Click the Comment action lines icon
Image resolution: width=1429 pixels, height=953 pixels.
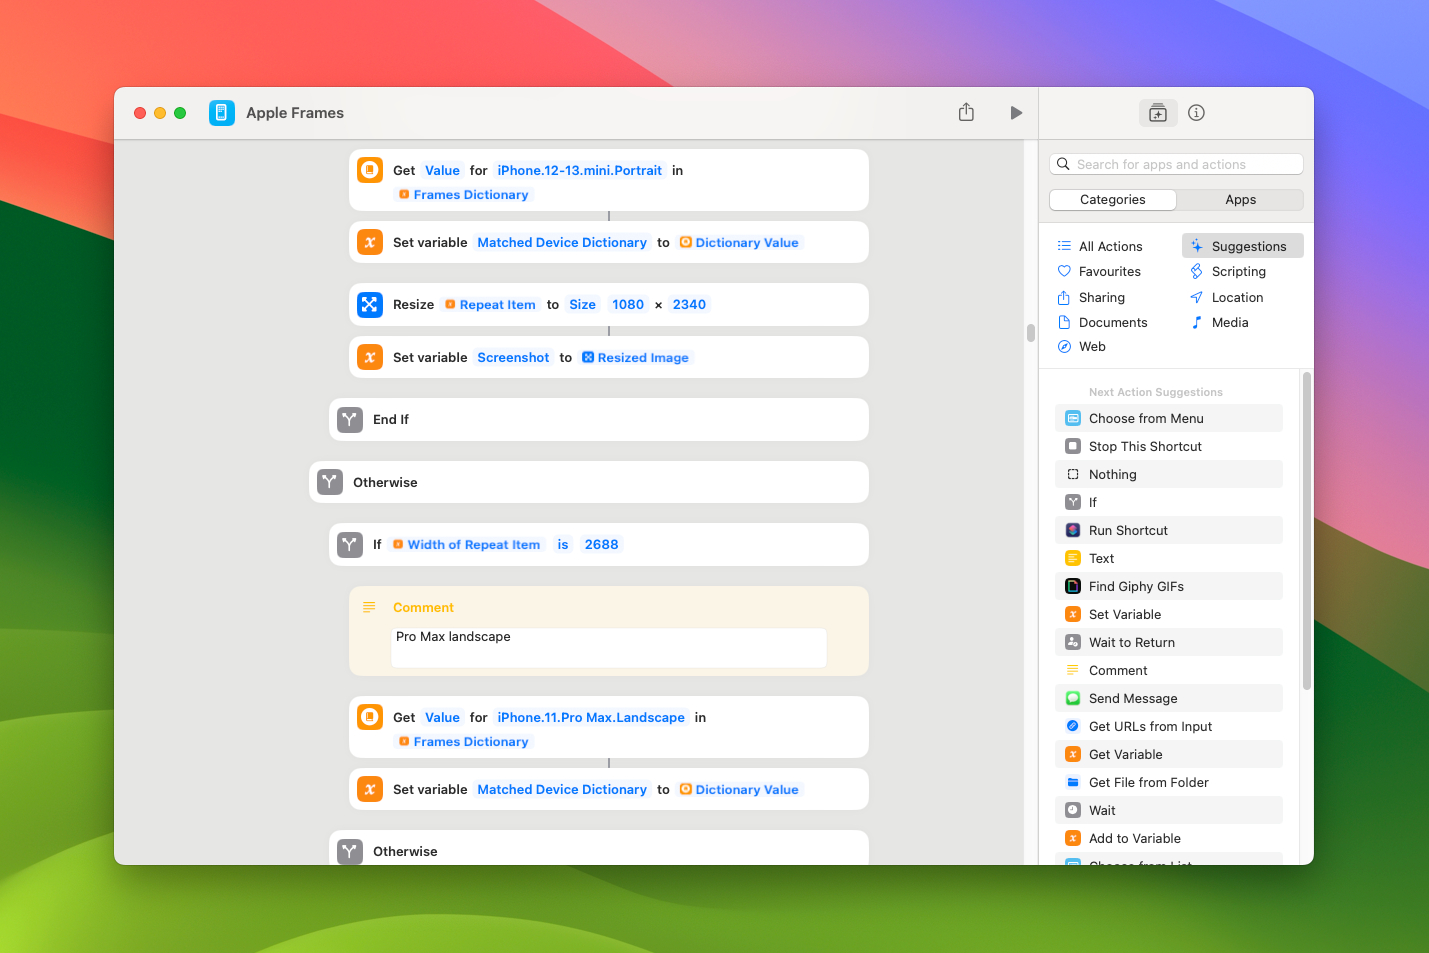pyautogui.click(x=369, y=607)
